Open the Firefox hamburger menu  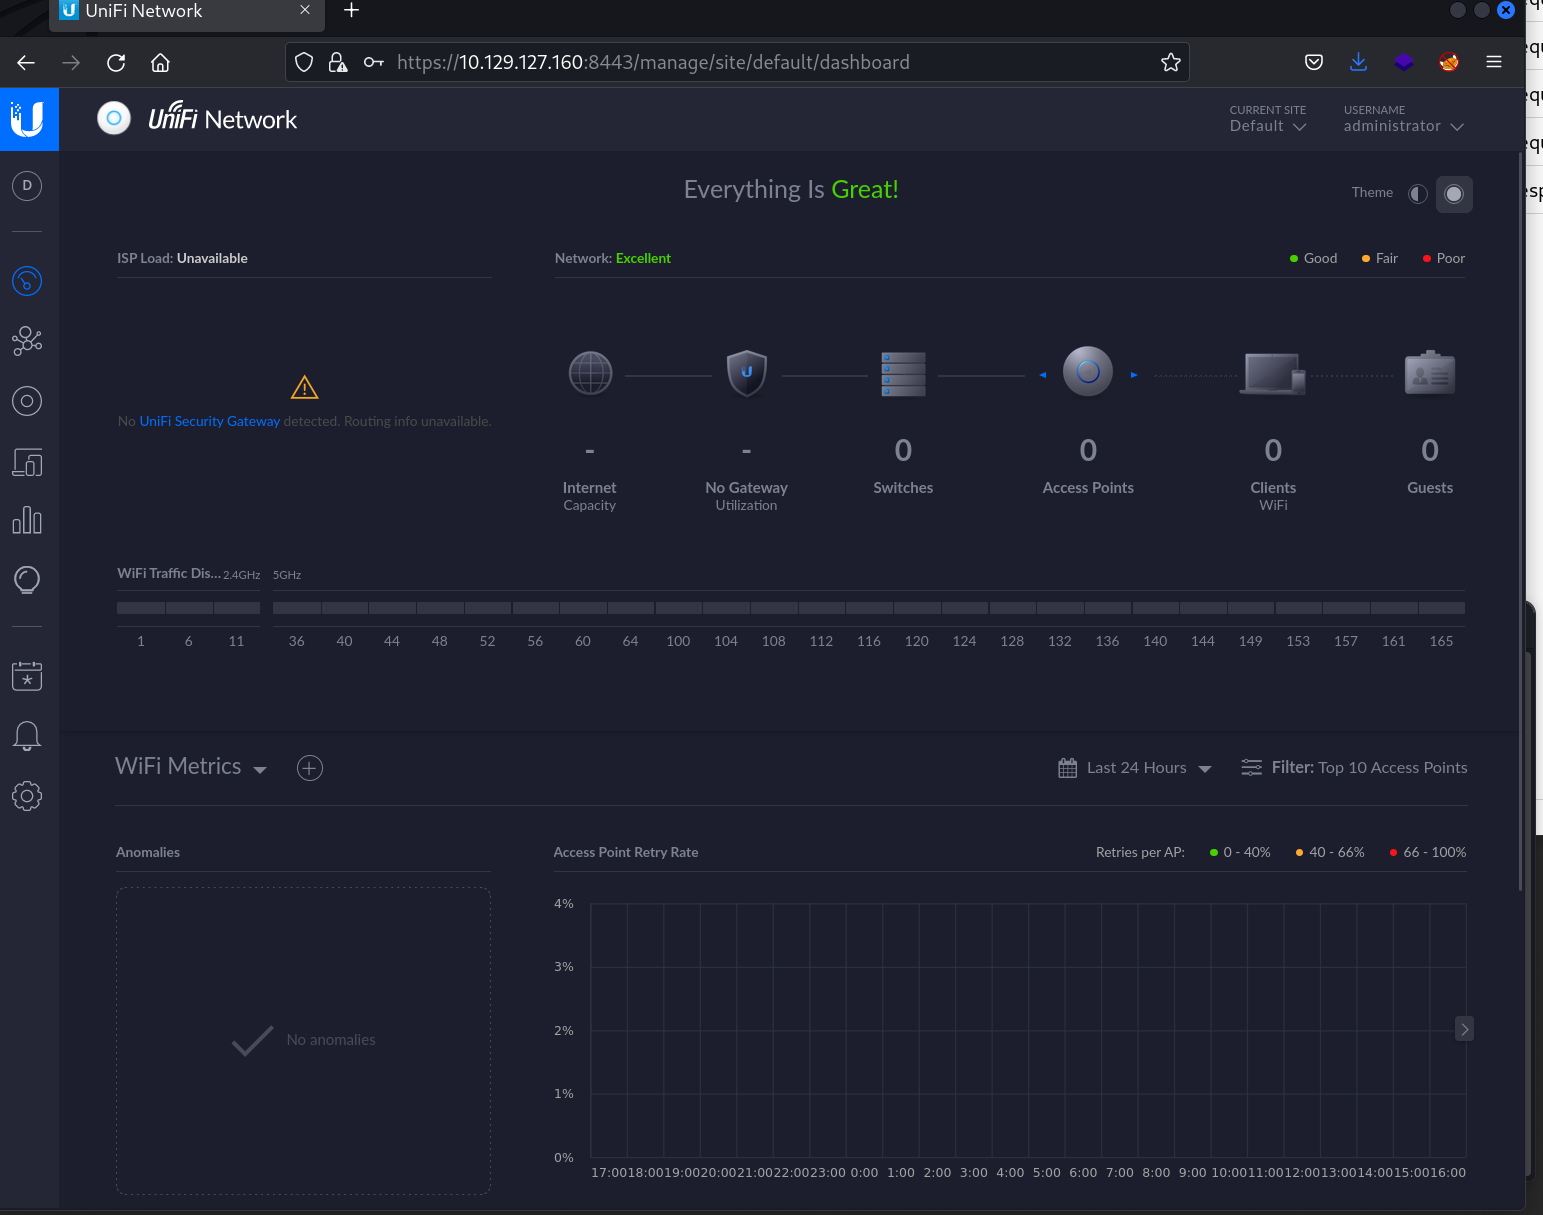pos(1494,62)
